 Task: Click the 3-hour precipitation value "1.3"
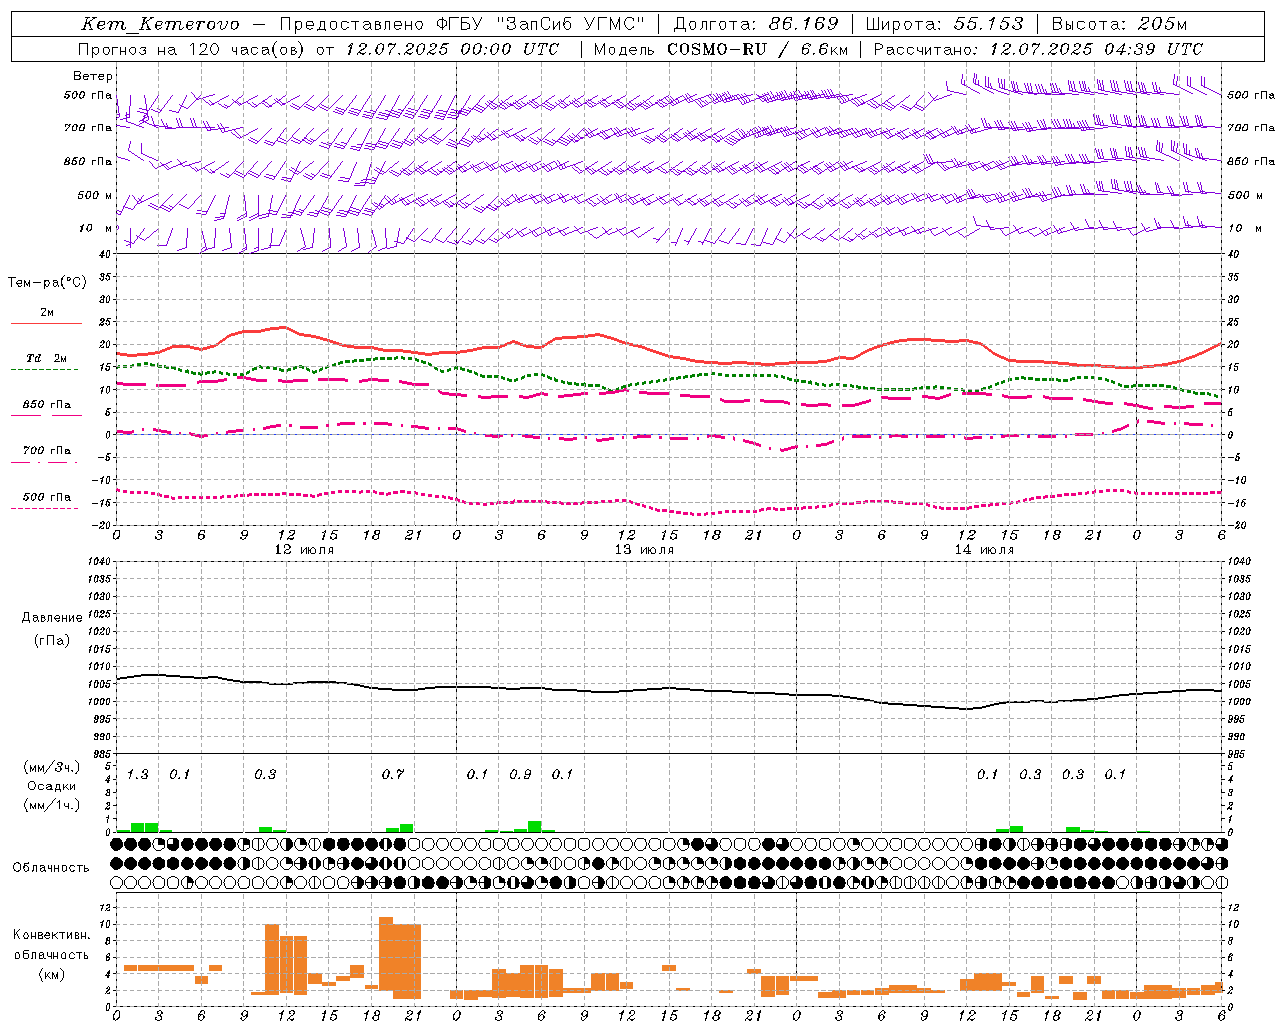(x=137, y=774)
